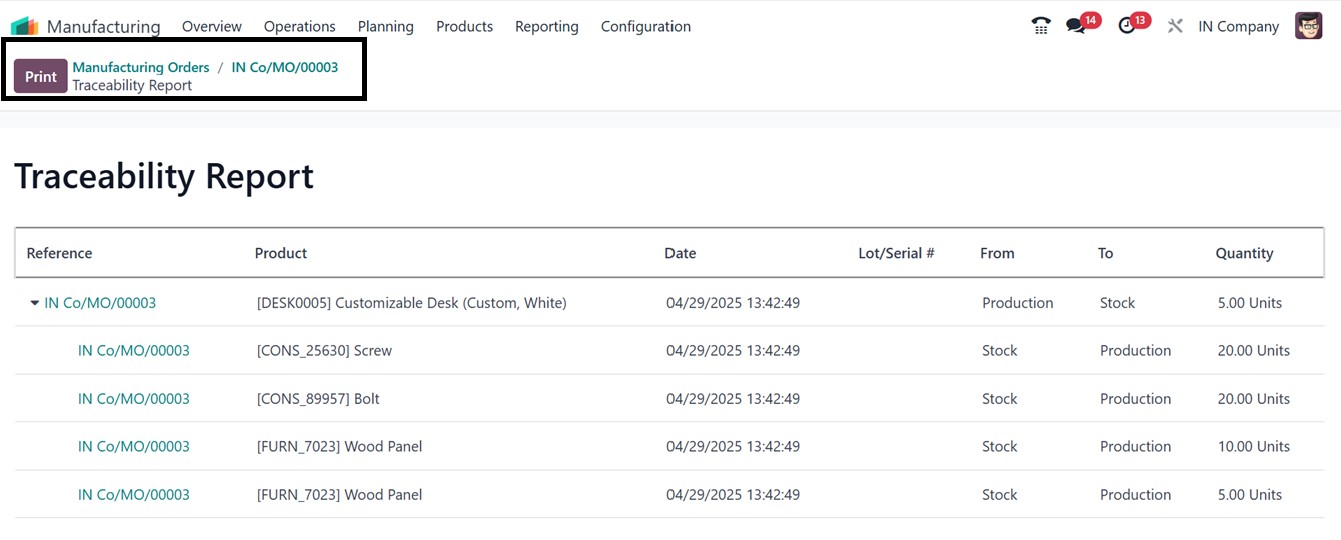1341x540 pixels.
Task: Click the debug tools wrench icon
Action: coord(1175,26)
